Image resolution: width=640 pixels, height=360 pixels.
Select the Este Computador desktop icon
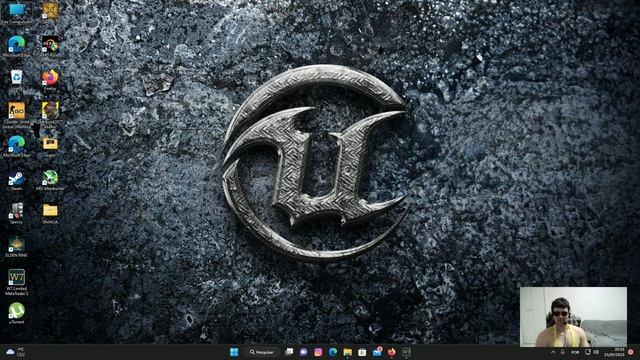(x=16, y=13)
